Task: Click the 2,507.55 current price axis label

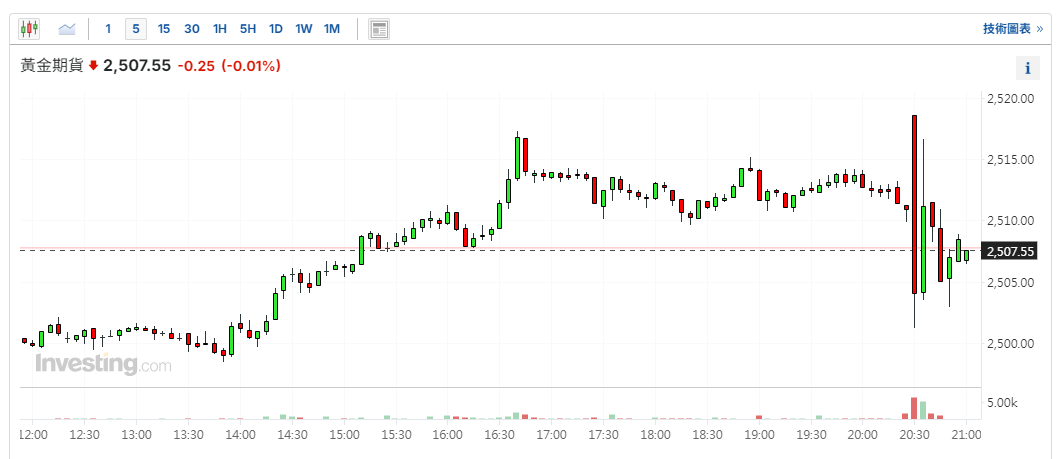Action: click(1009, 251)
